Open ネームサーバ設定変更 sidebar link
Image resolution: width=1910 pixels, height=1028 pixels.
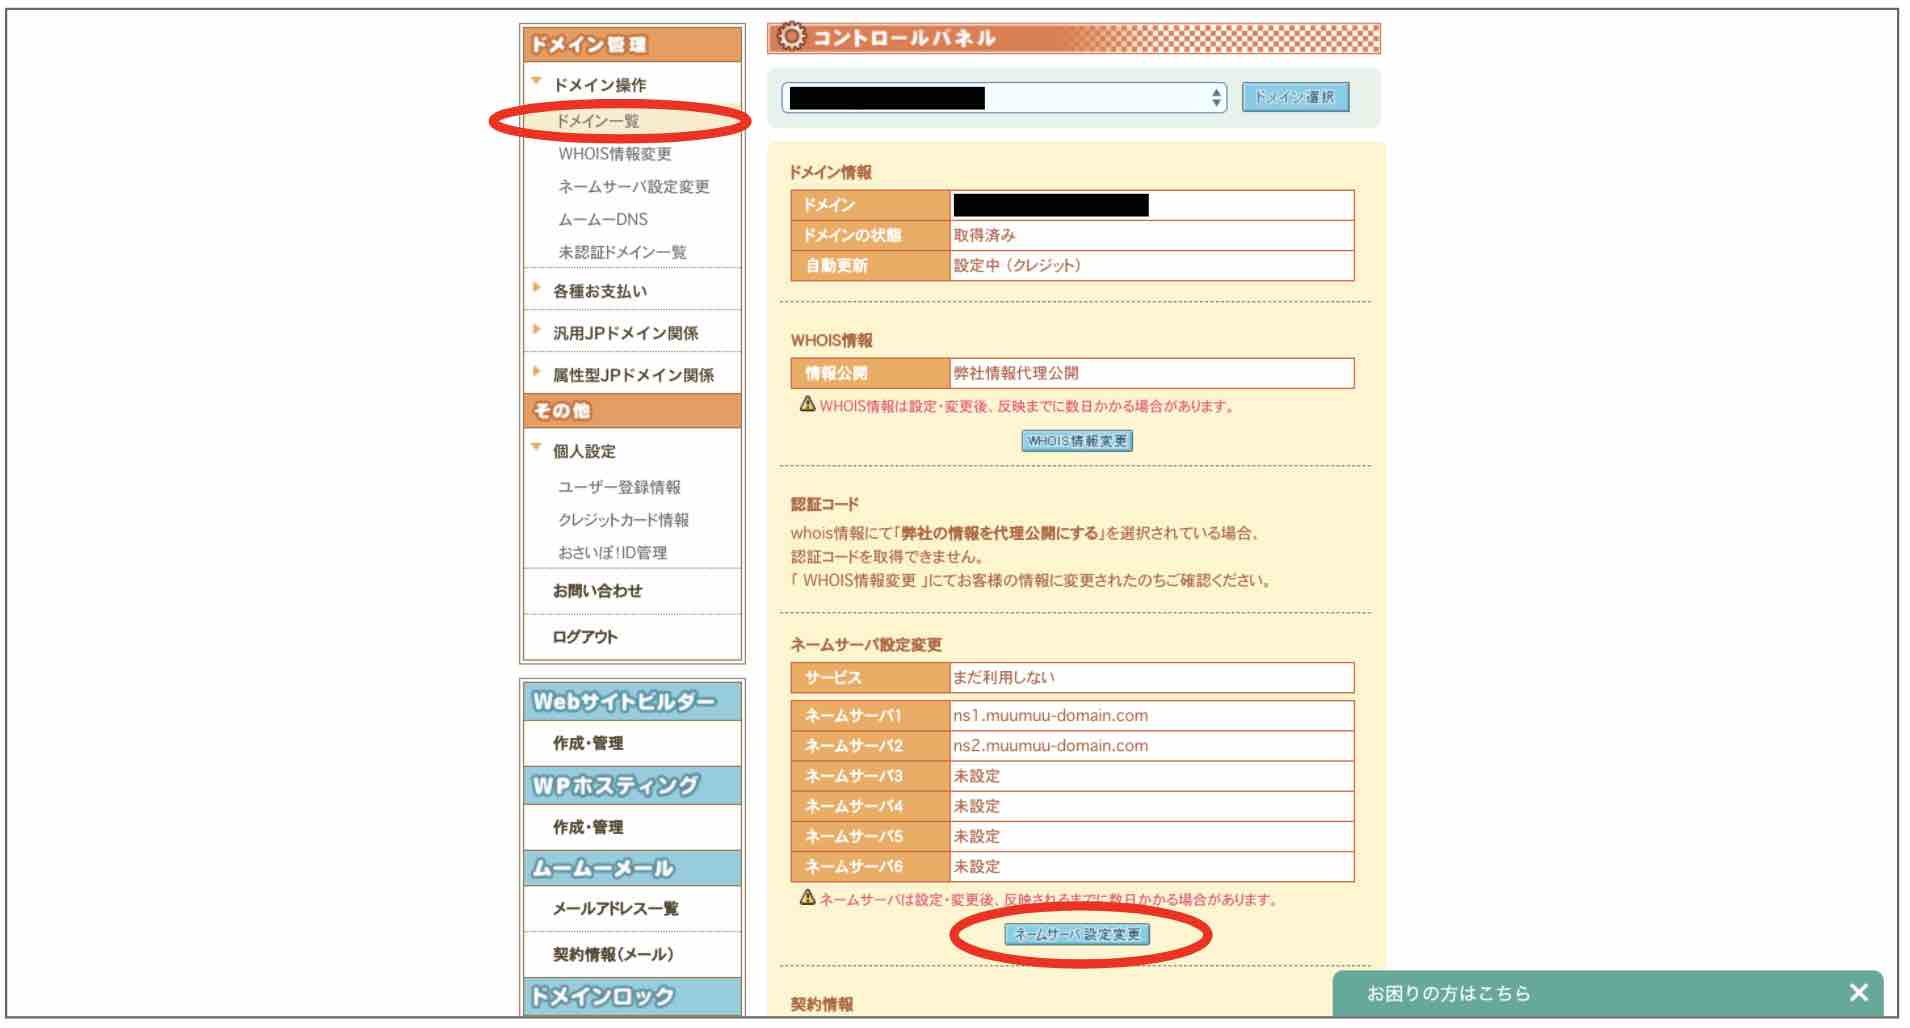633,187
